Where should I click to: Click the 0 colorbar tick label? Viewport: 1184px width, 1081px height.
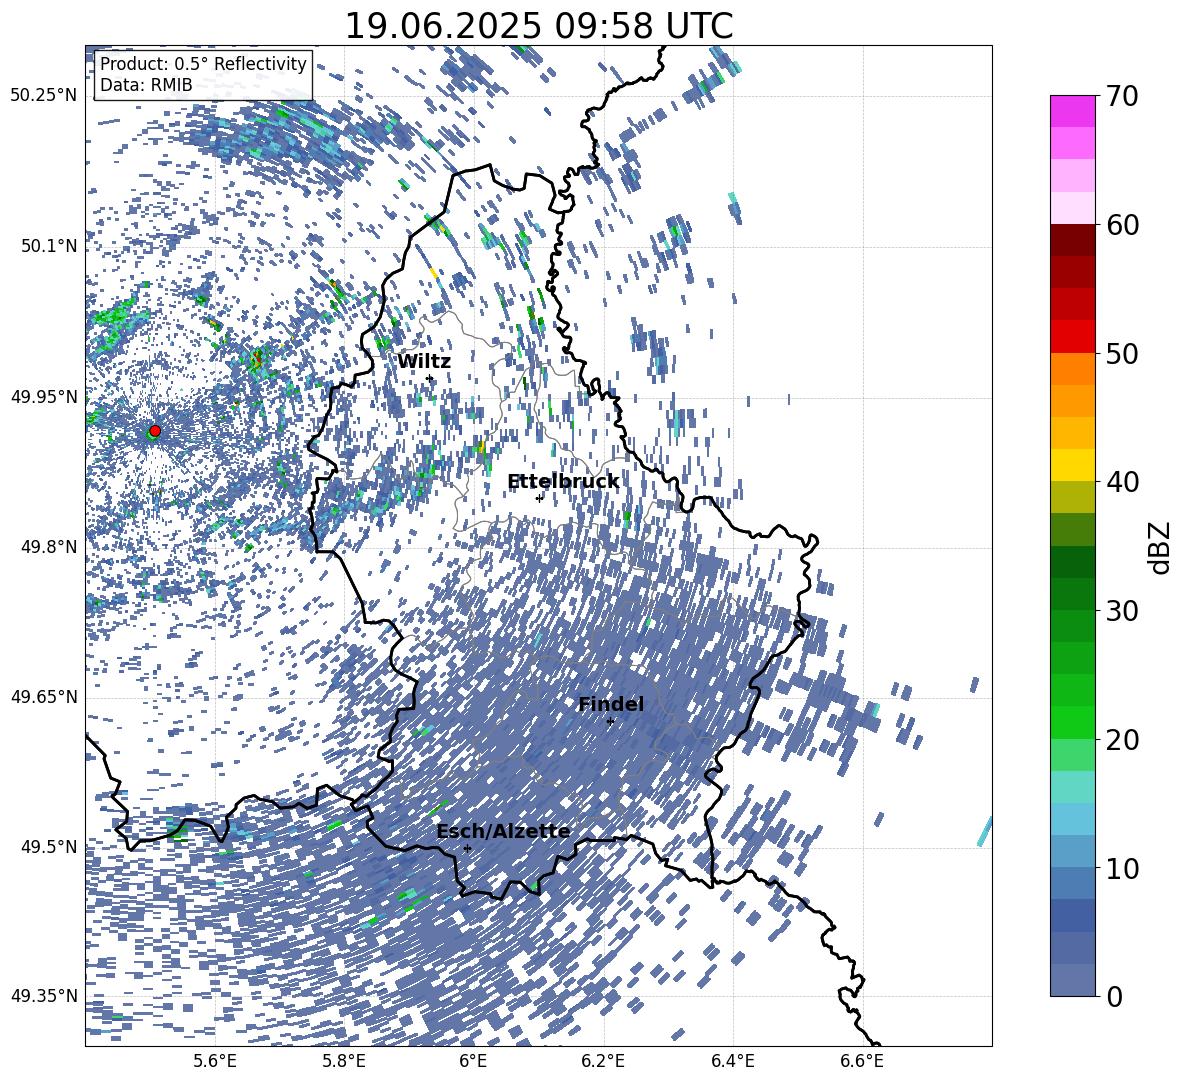coord(1115,996)
